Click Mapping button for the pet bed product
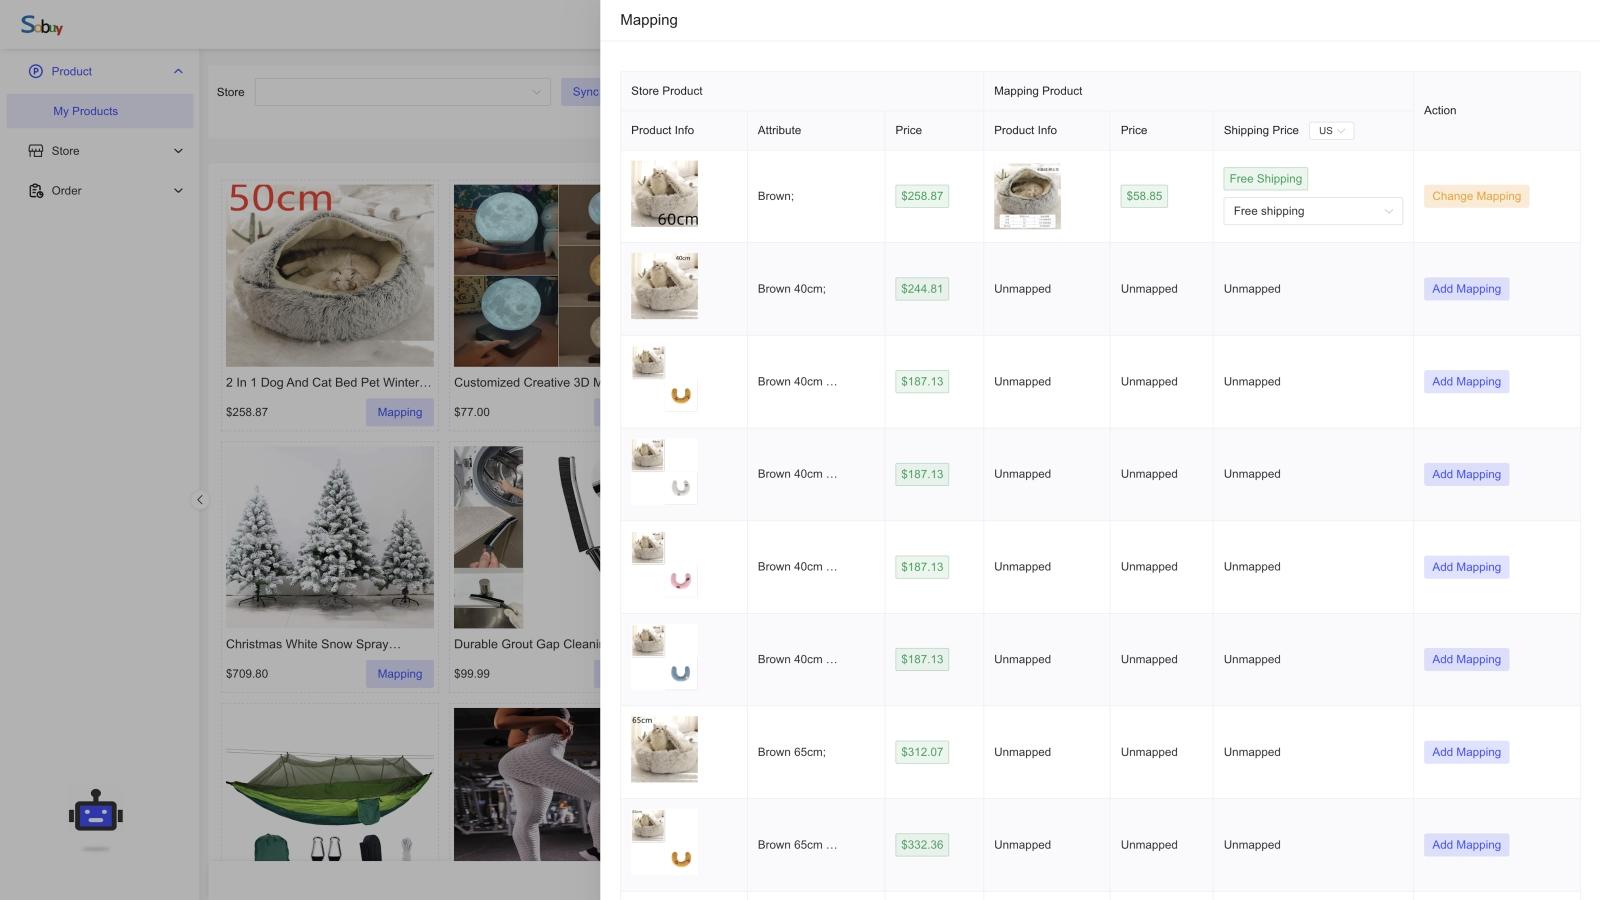This screenshot has width=1600, height=900. (x=400, y=412)
